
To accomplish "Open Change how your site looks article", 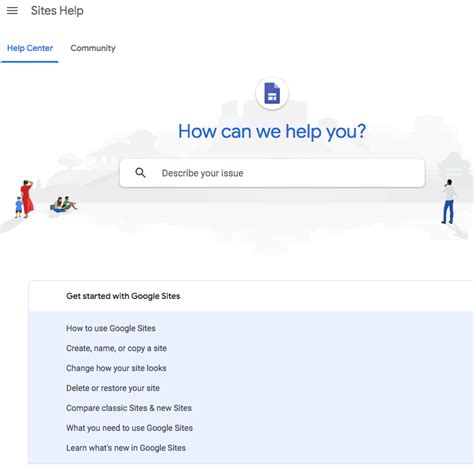I will point(116,368).
